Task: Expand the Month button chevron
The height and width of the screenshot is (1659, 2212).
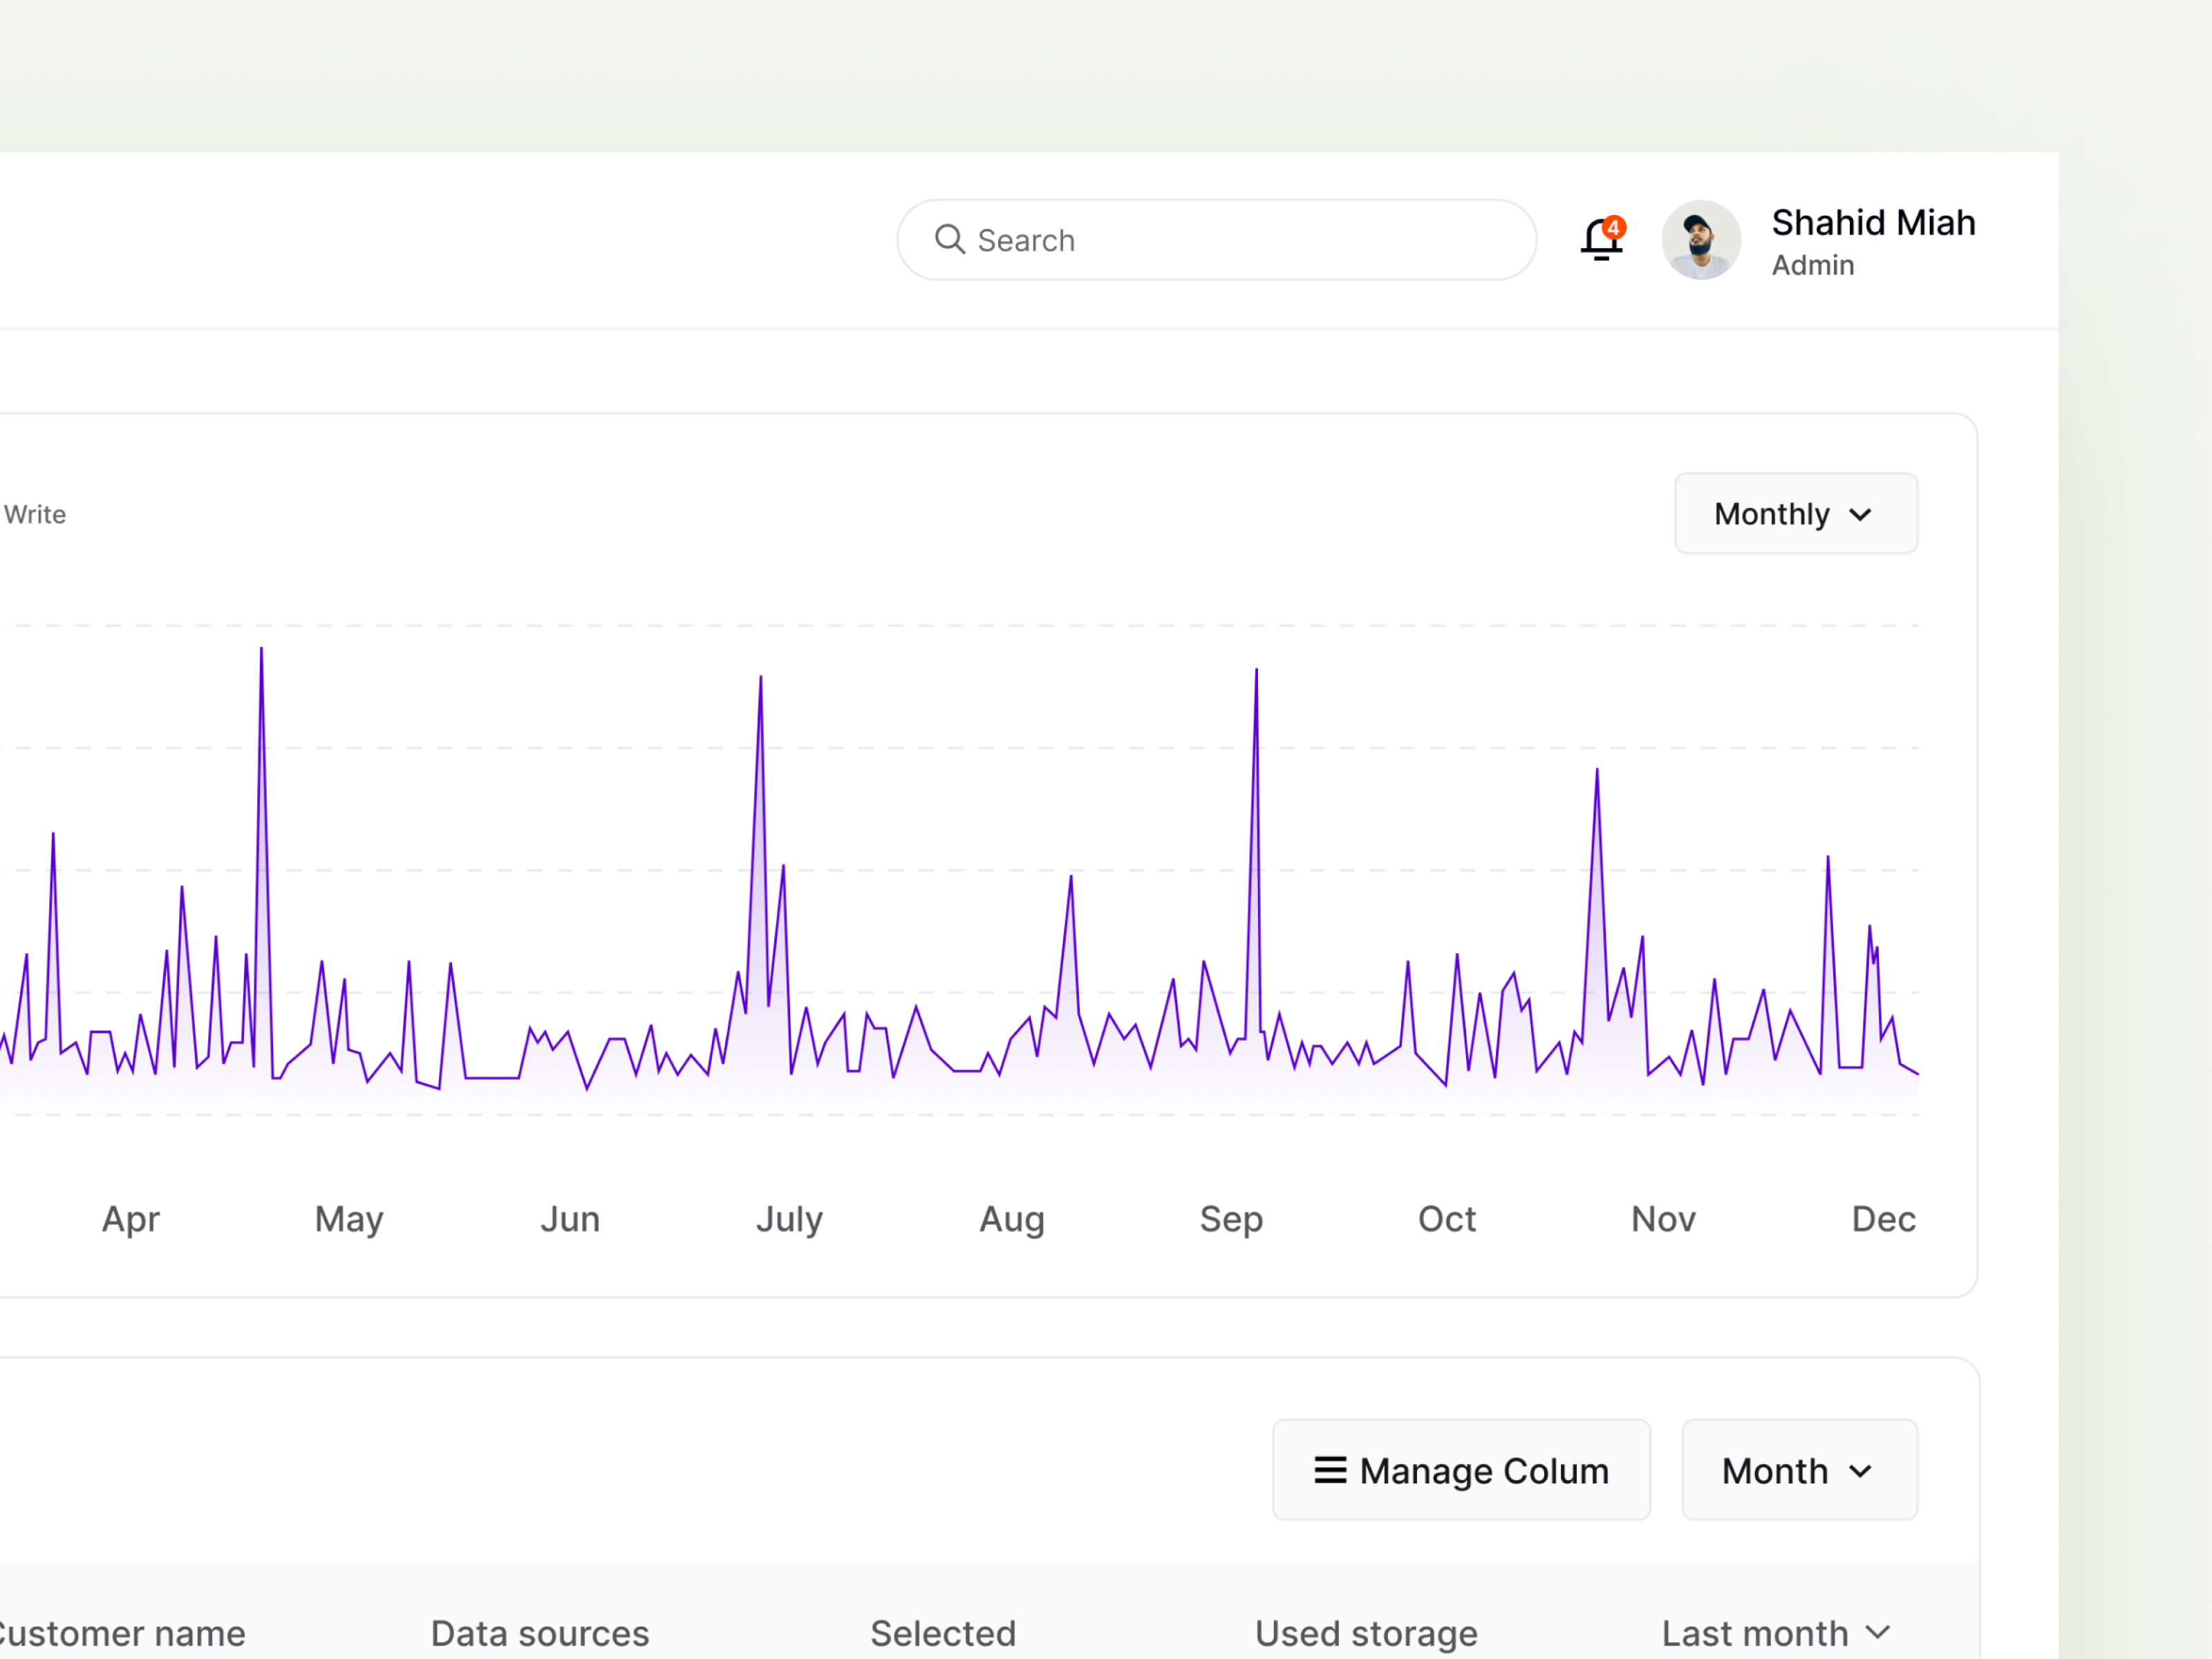Action: tap(1861, 1470)
